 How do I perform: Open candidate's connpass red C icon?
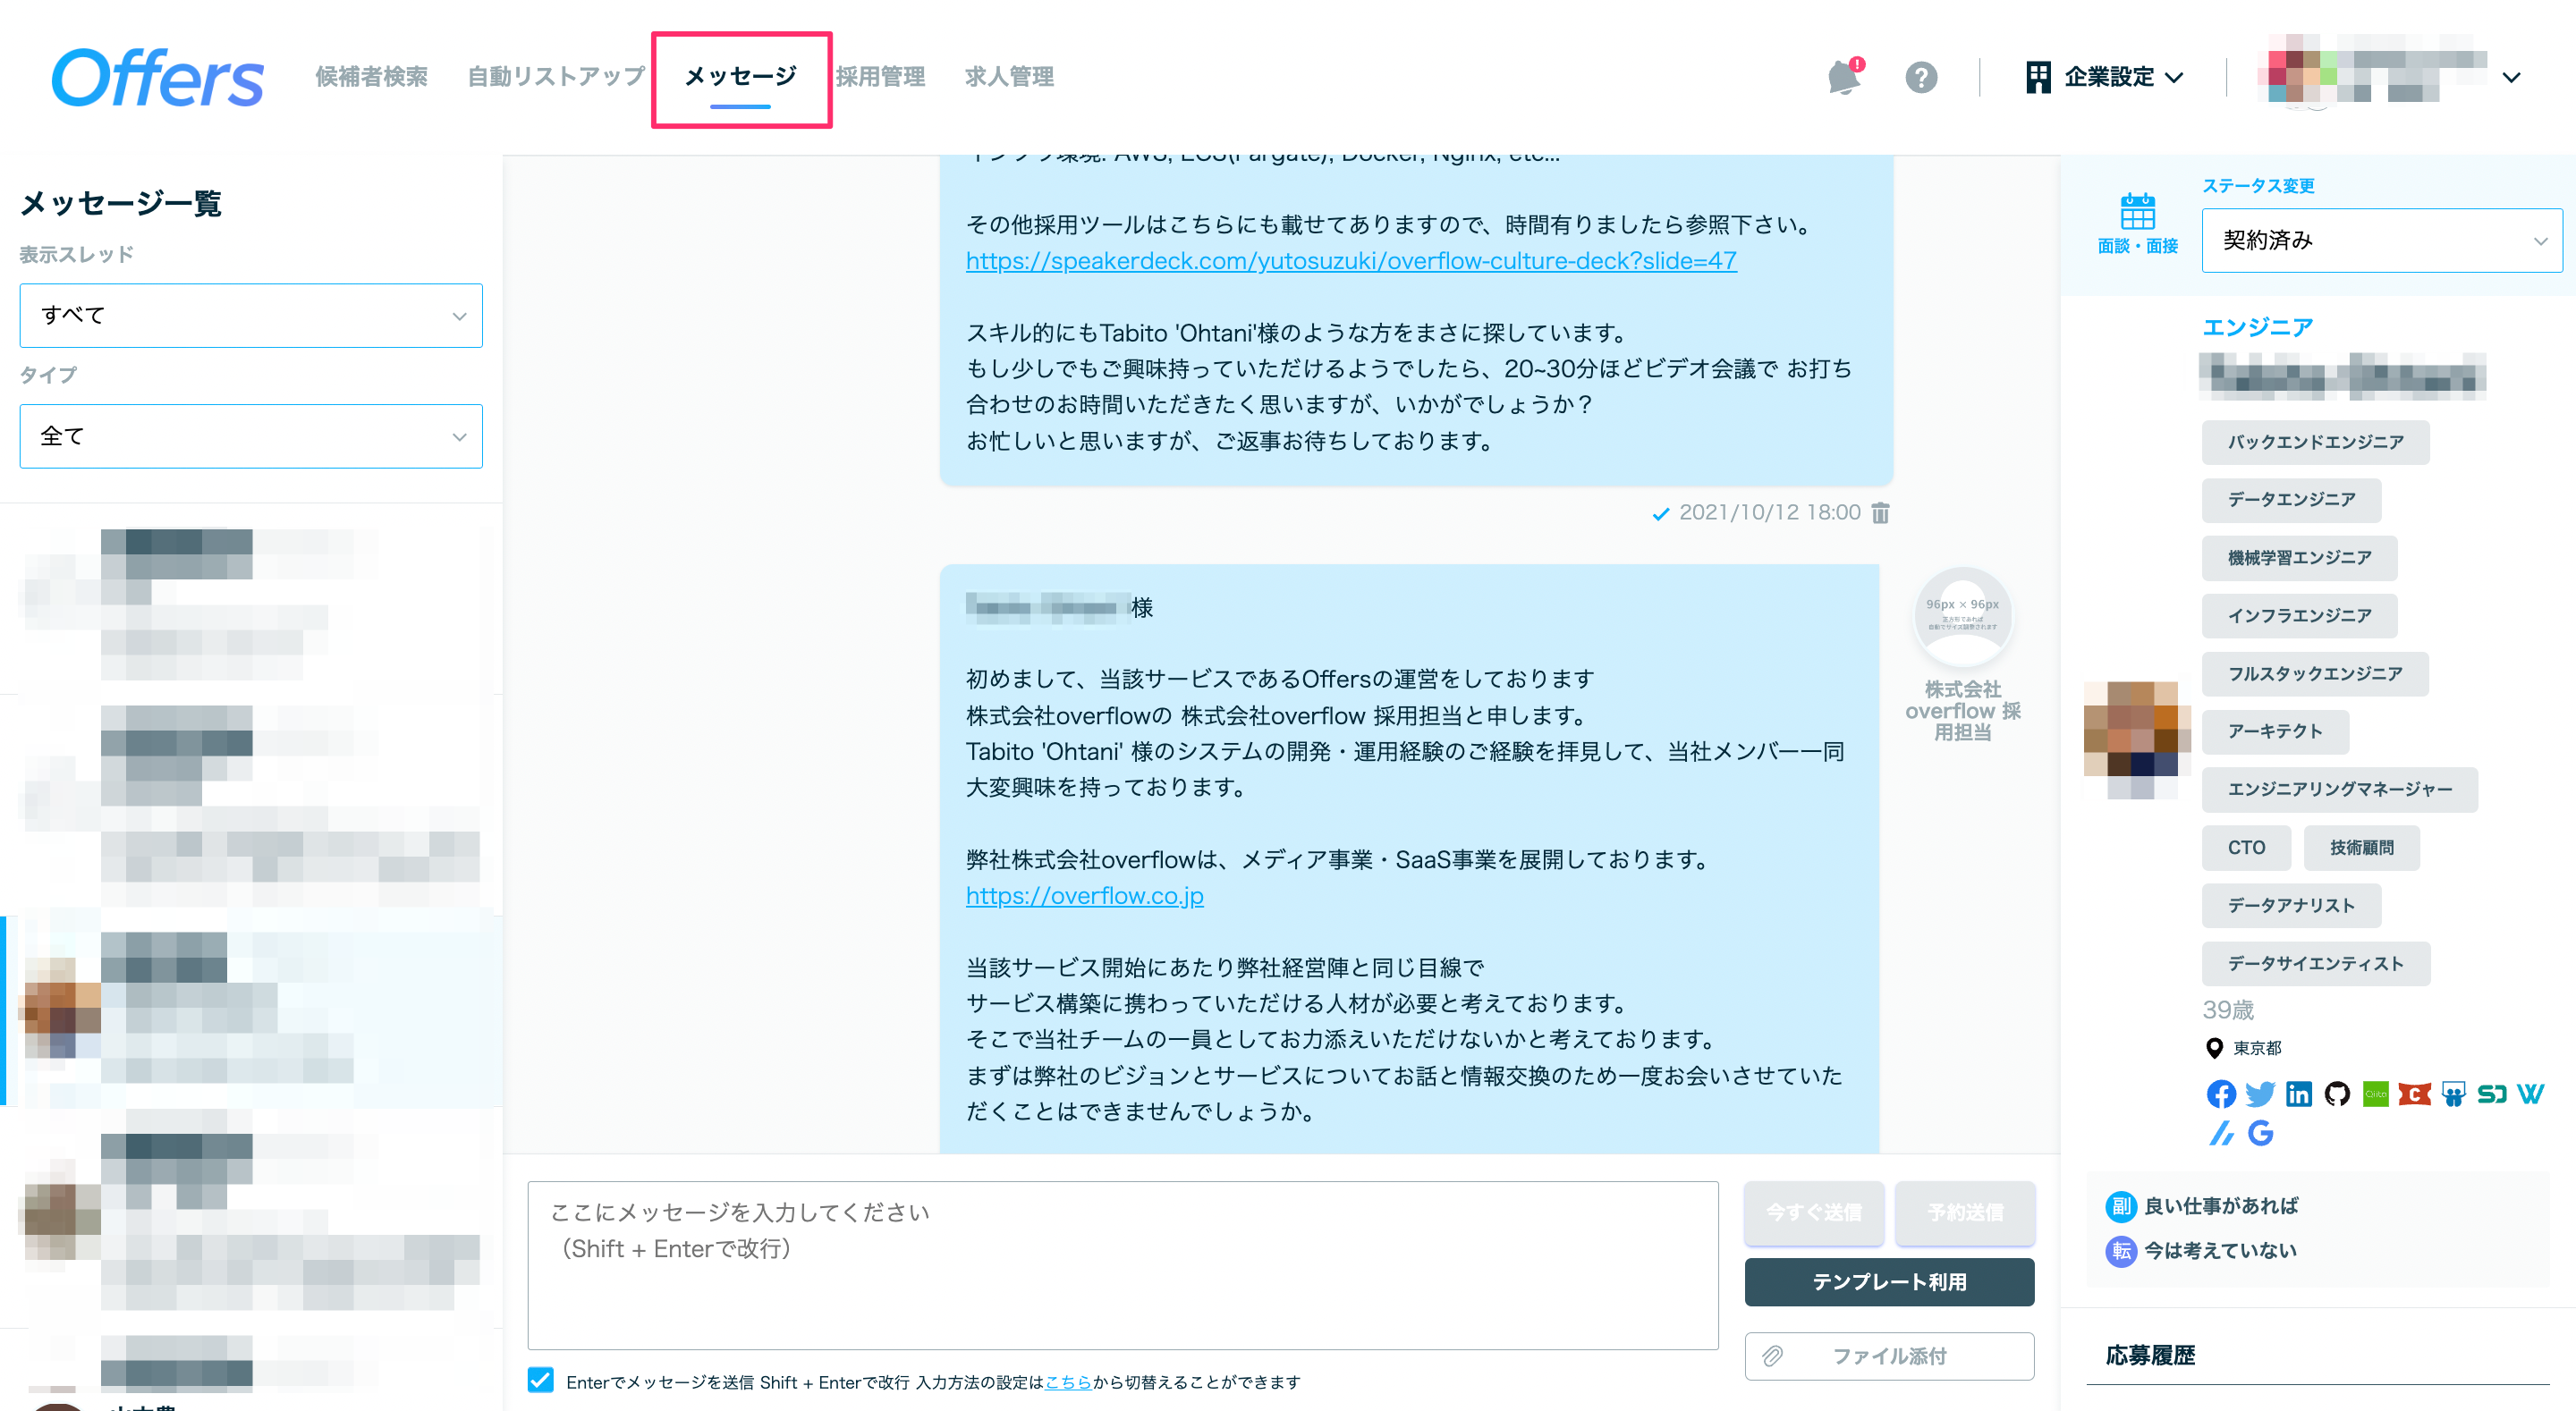tap(2414, 1094)
